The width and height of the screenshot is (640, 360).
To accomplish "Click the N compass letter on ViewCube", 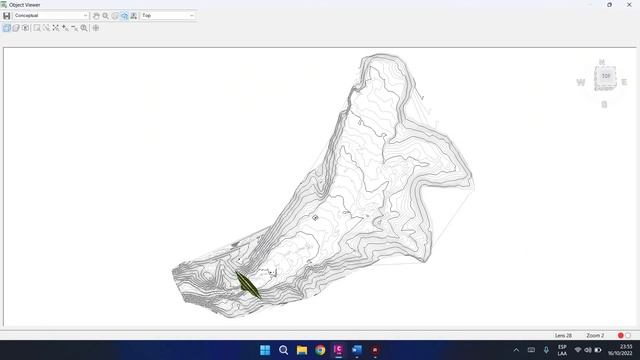I will [602, 62].
